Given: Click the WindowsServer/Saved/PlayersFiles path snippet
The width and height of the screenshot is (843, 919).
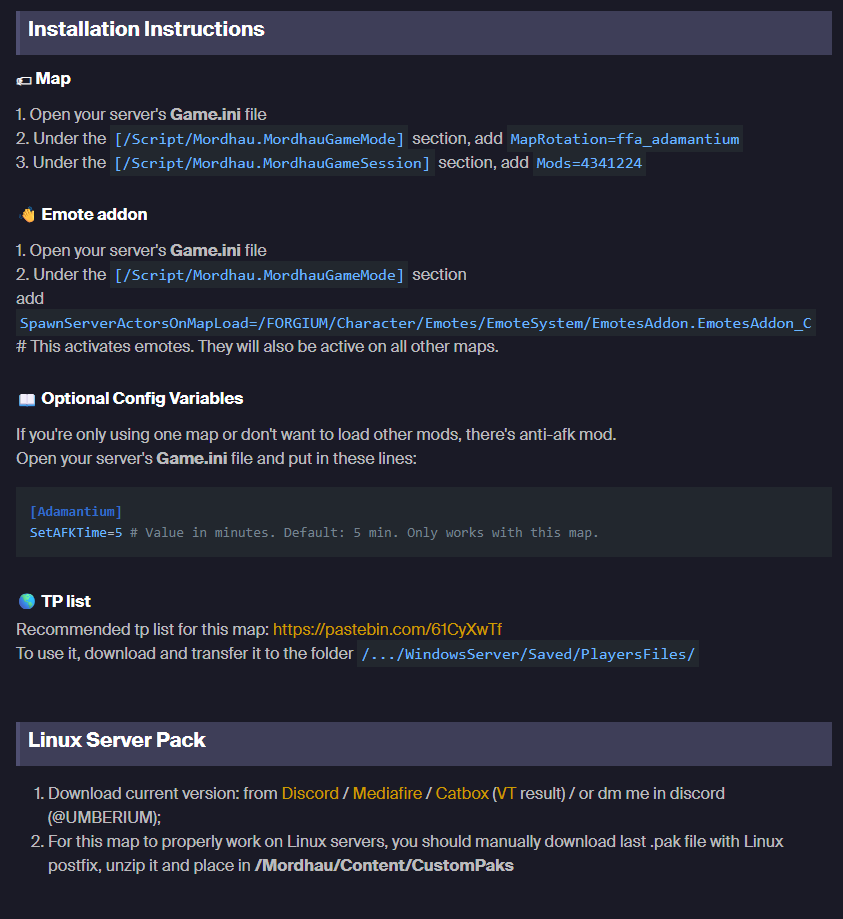Looking at the screenshot, I should coord(528,654).
